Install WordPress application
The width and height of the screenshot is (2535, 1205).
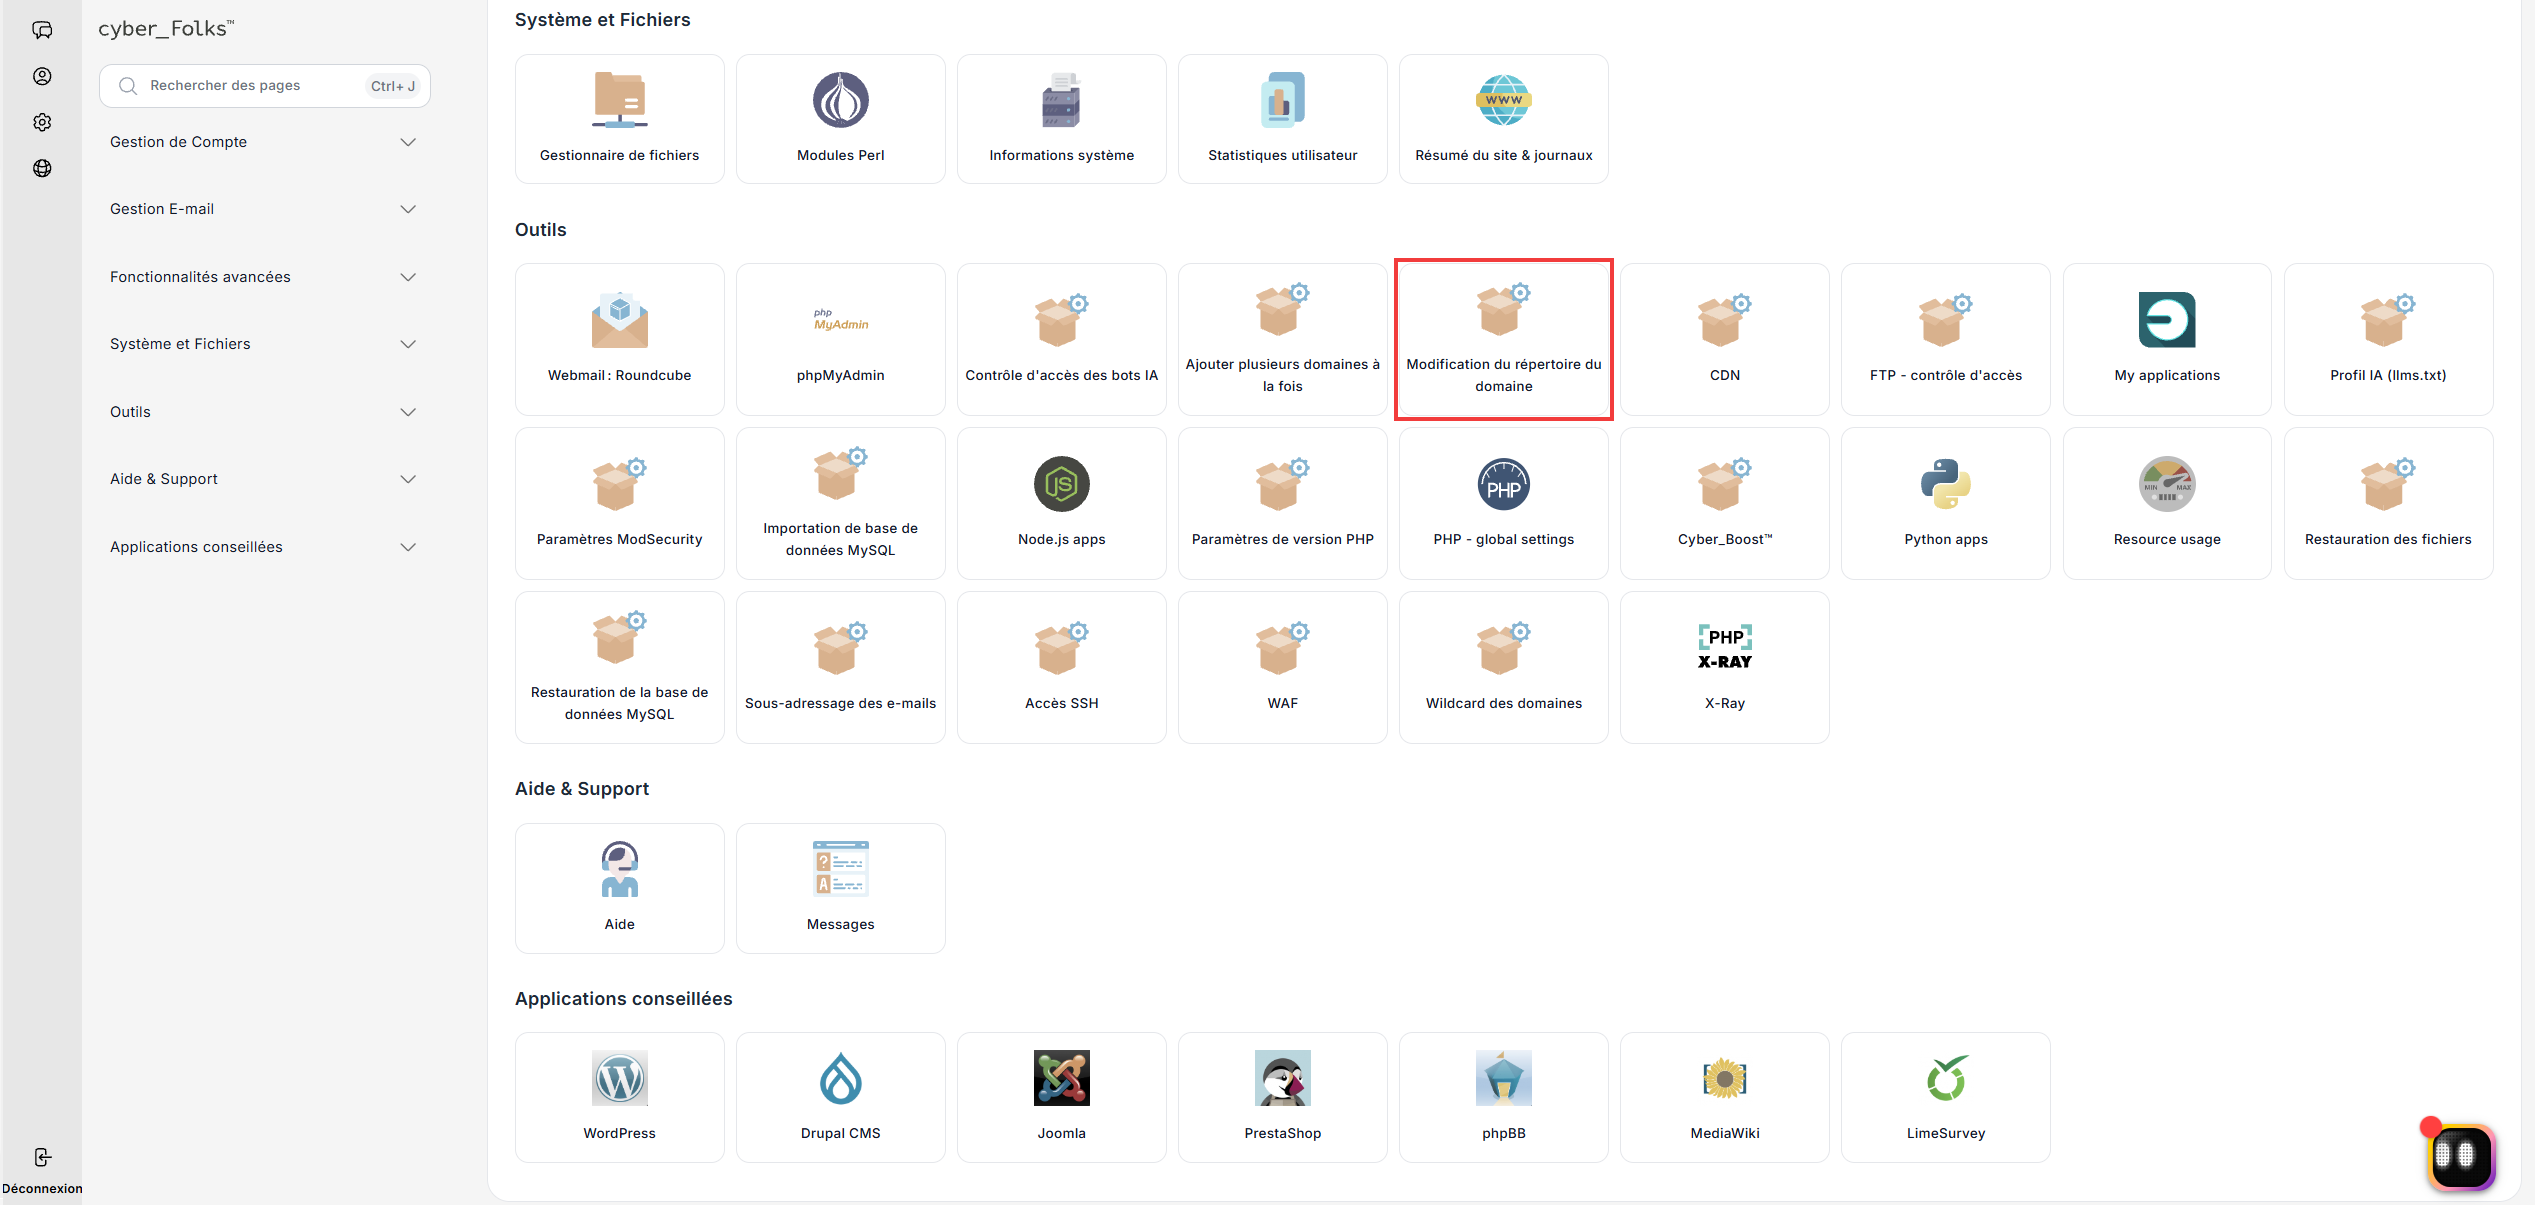pyautogui.click(x=619, y=1097)
